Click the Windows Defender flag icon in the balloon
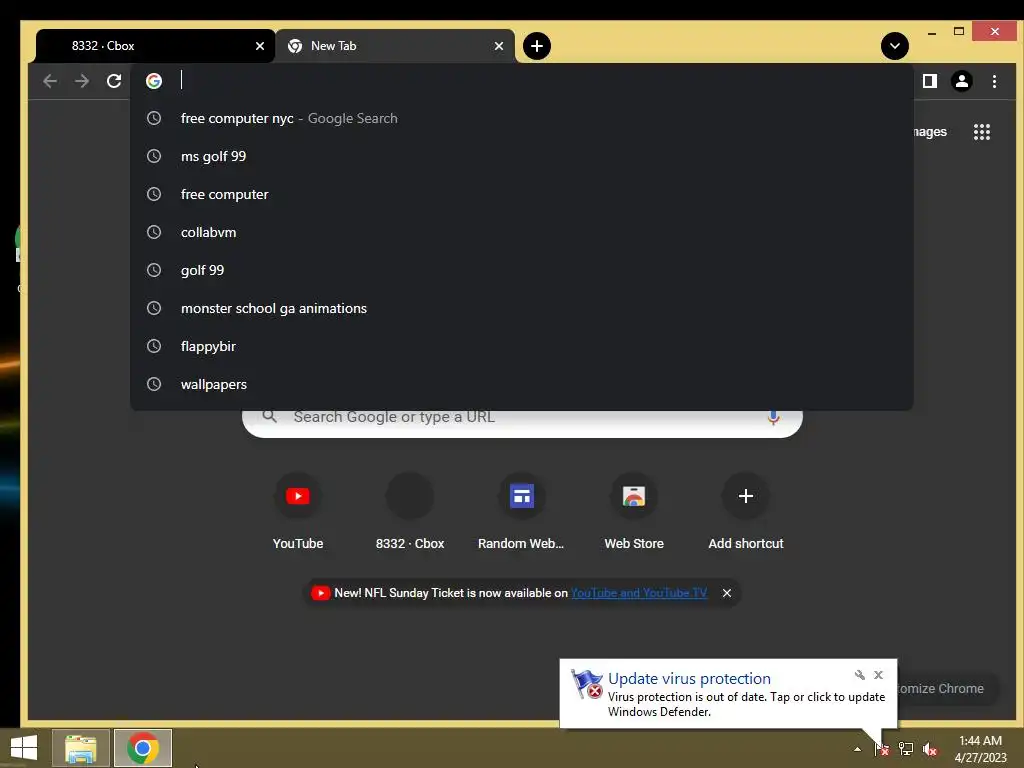Image resolution: width=1024 pixels, height=768 pixels. click(586, 684)
